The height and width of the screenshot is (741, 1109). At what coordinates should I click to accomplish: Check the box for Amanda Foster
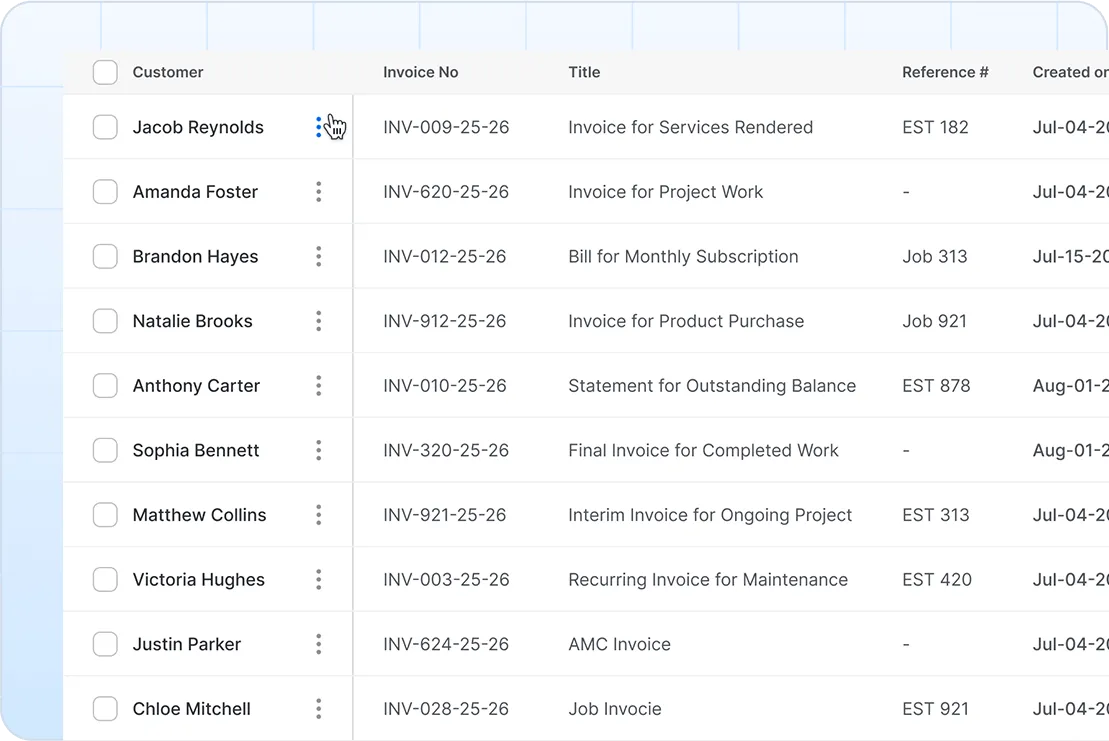coord(105,192)
